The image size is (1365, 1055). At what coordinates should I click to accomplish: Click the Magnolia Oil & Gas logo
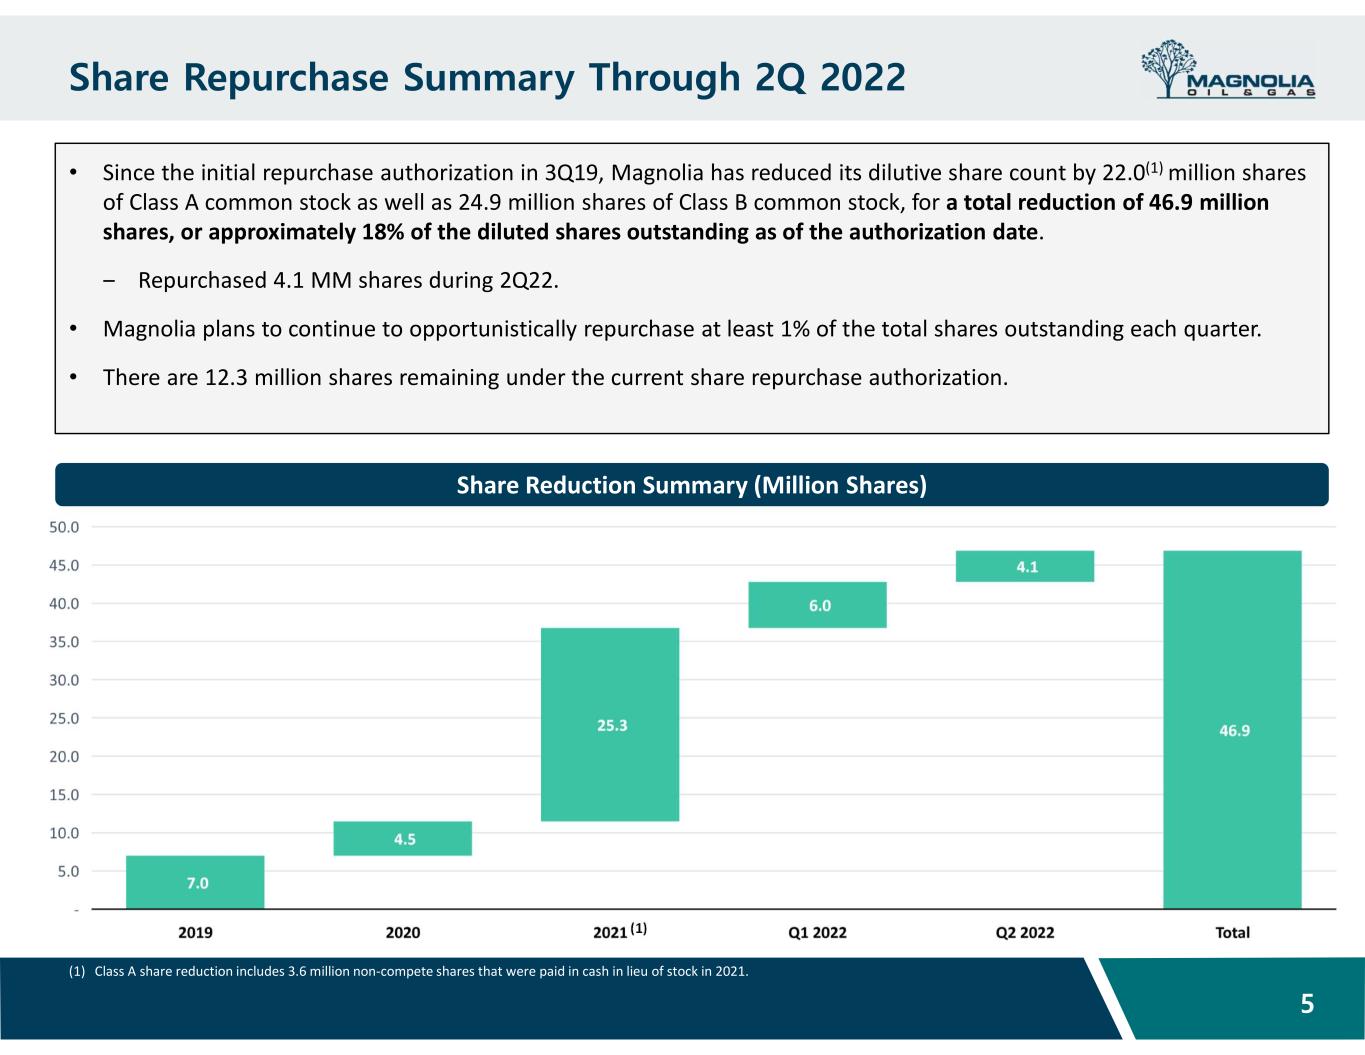(x=1229, y=69)
